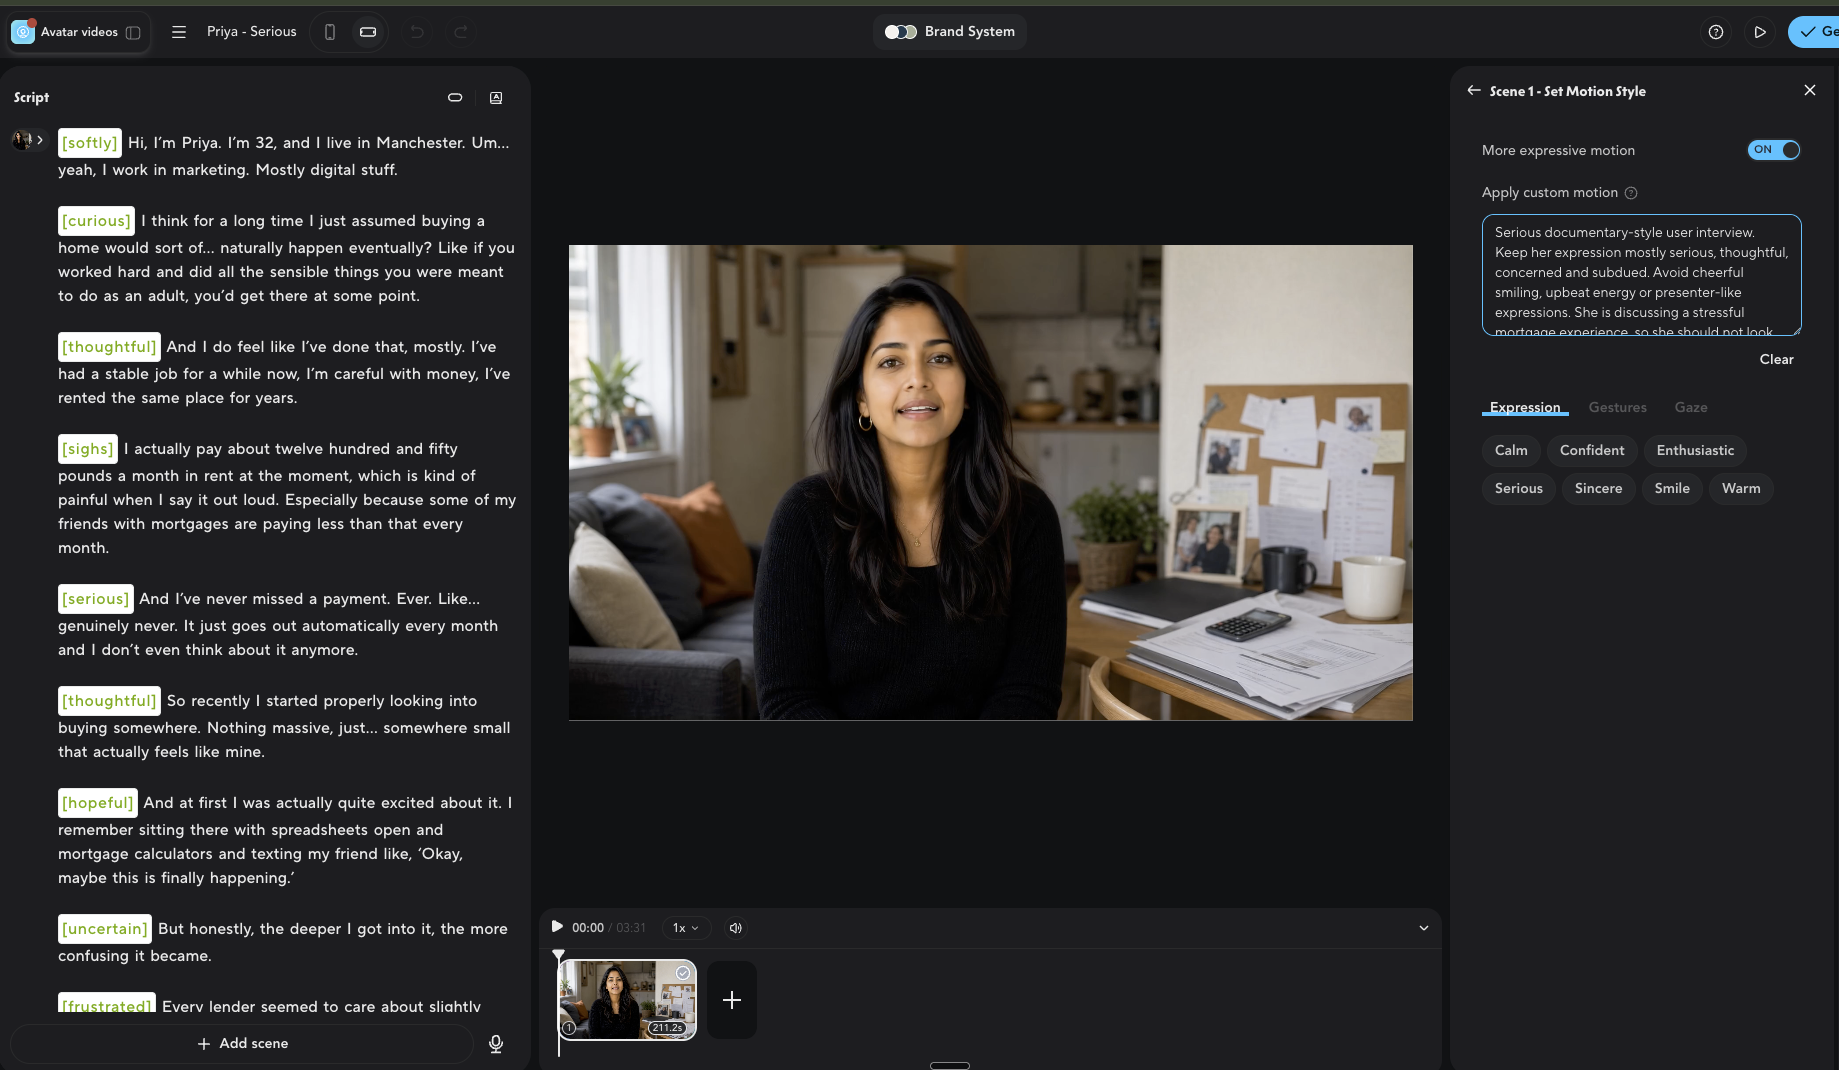
Task: Switch to the Gestures tab
Action: pyautogui.click(x=1618, y=407)
